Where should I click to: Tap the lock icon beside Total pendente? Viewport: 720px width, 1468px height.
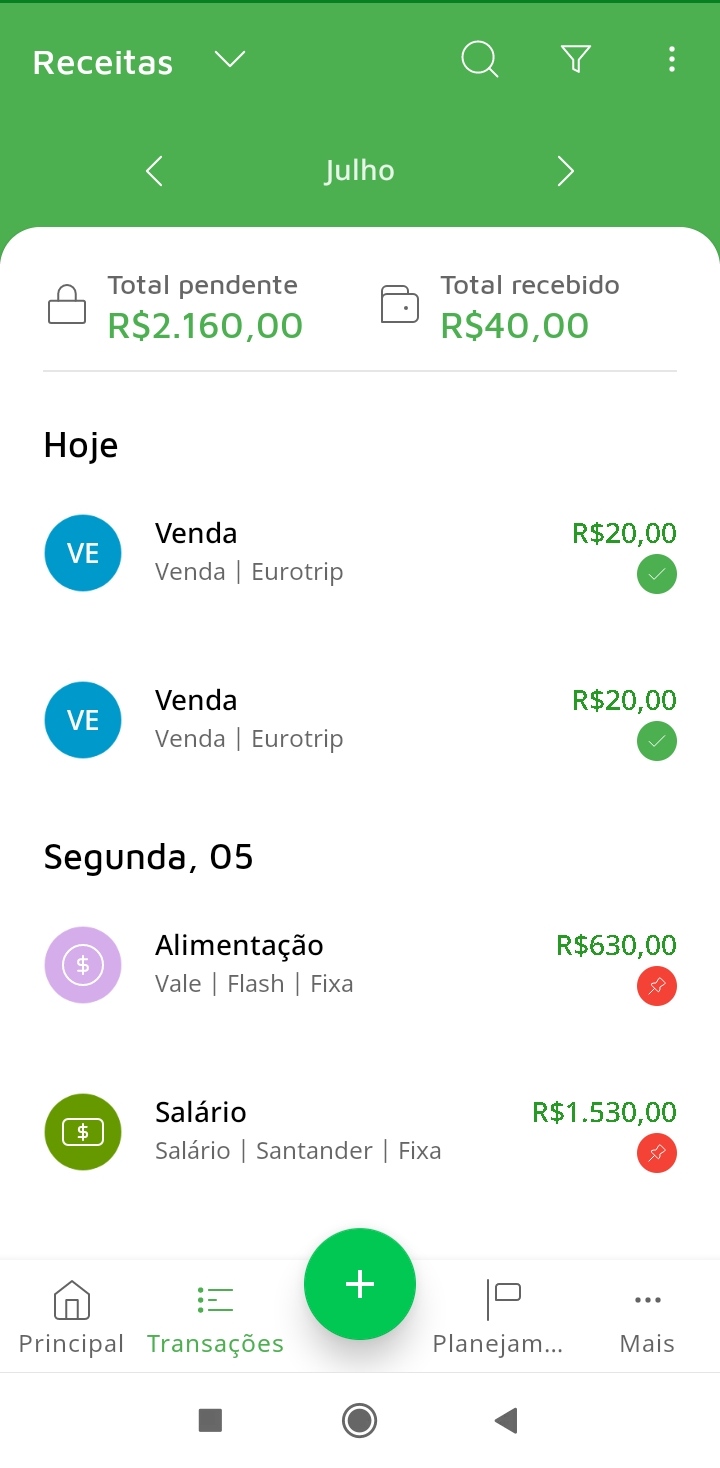coord(67,305)
